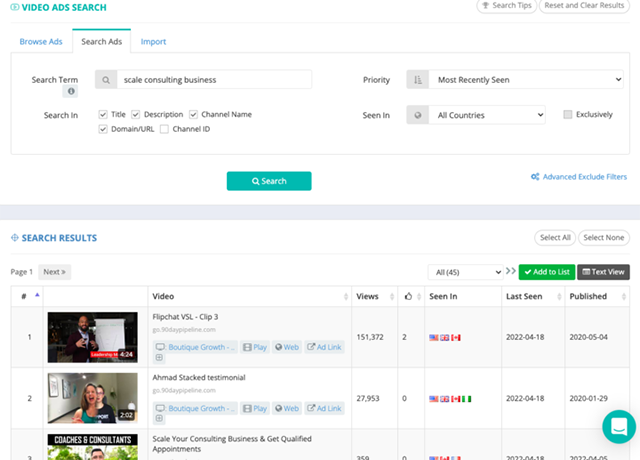Open Search Tips
The height and width of the screenshot is (460, 640).
pyautogui.click(x=507, y=6)
